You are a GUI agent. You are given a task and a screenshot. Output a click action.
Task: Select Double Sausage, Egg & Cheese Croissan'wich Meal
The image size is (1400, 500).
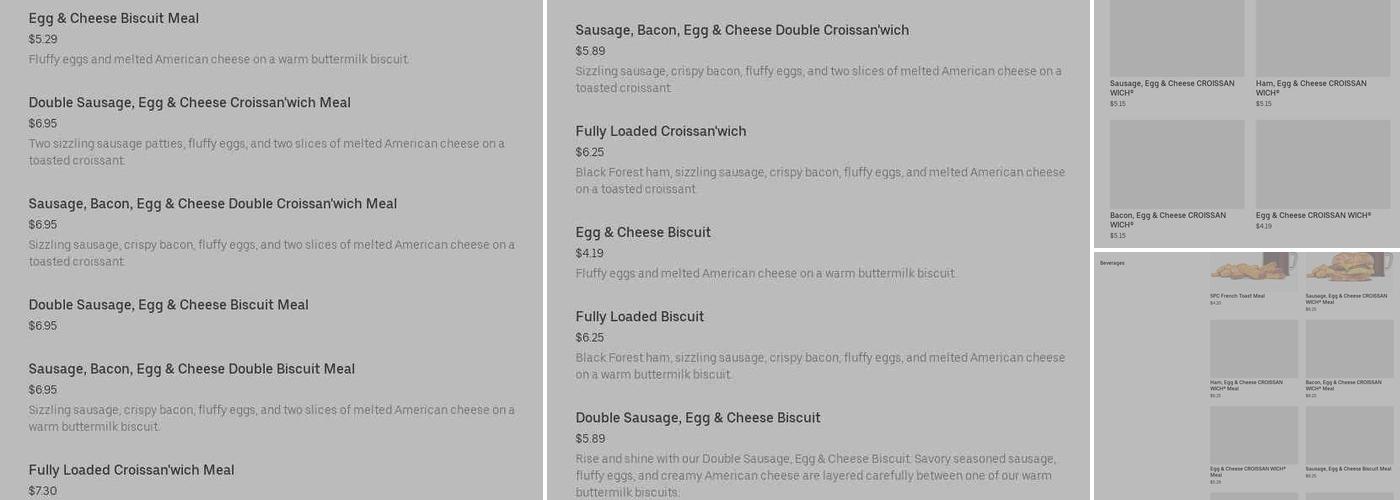click(189, 103)
